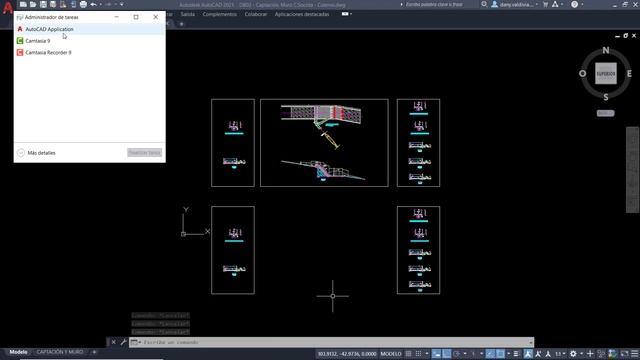This screenshot has height=360, width=640.
Task: Click the workspace switching gear icon
Action: click(573, 353)
